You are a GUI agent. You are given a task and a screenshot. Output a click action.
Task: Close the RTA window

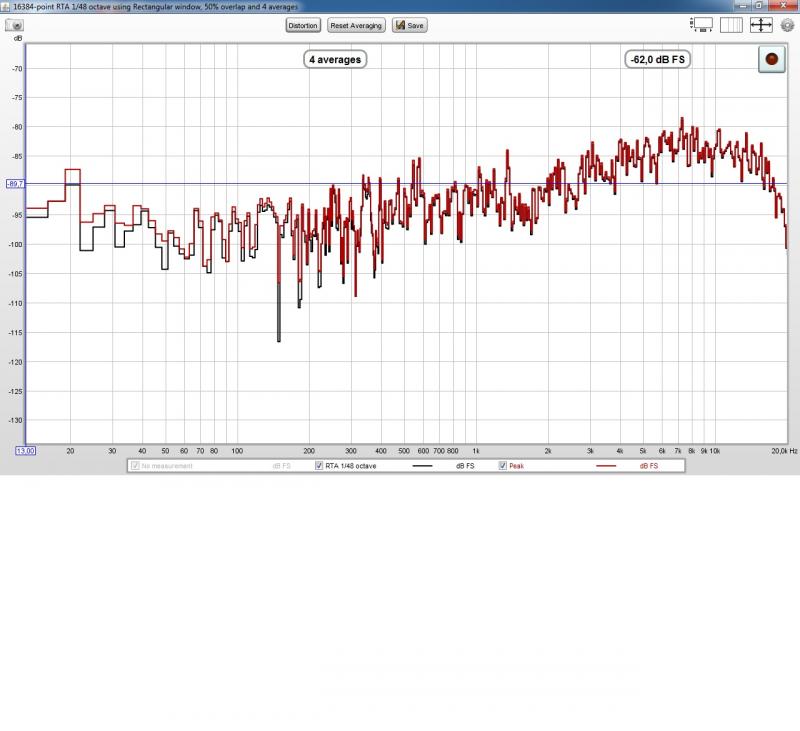[782, 5]
